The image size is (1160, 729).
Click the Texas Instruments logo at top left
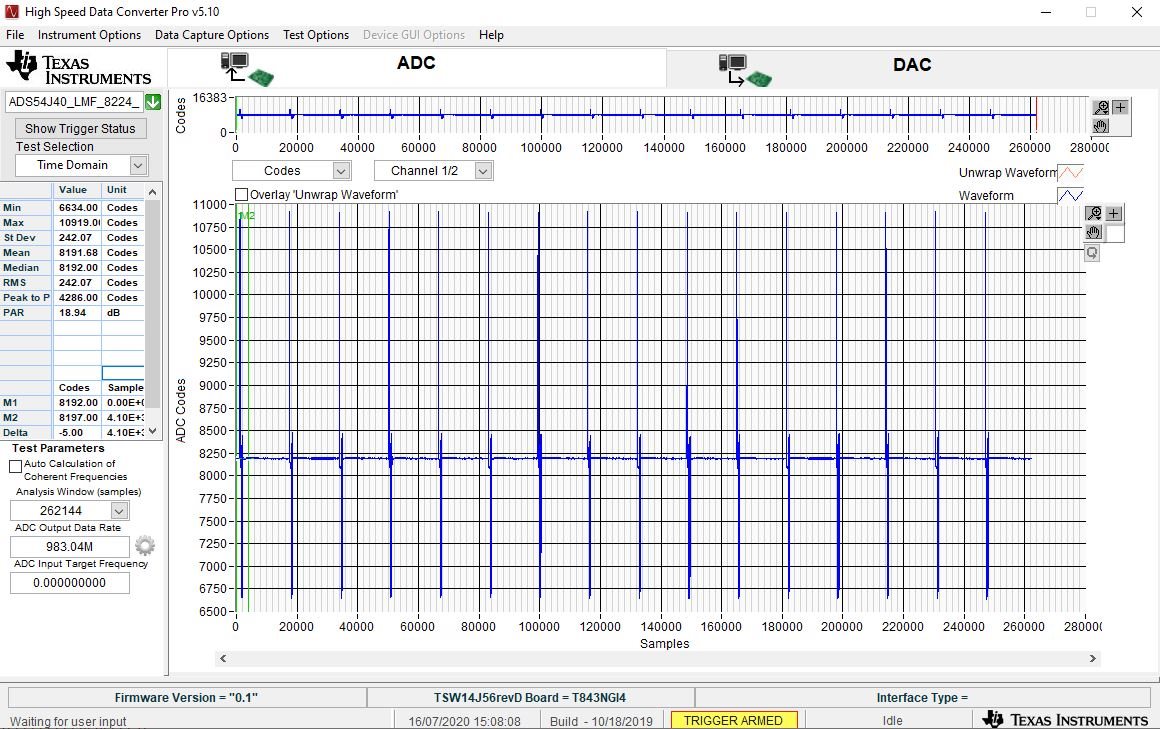(x=78, y=68)
